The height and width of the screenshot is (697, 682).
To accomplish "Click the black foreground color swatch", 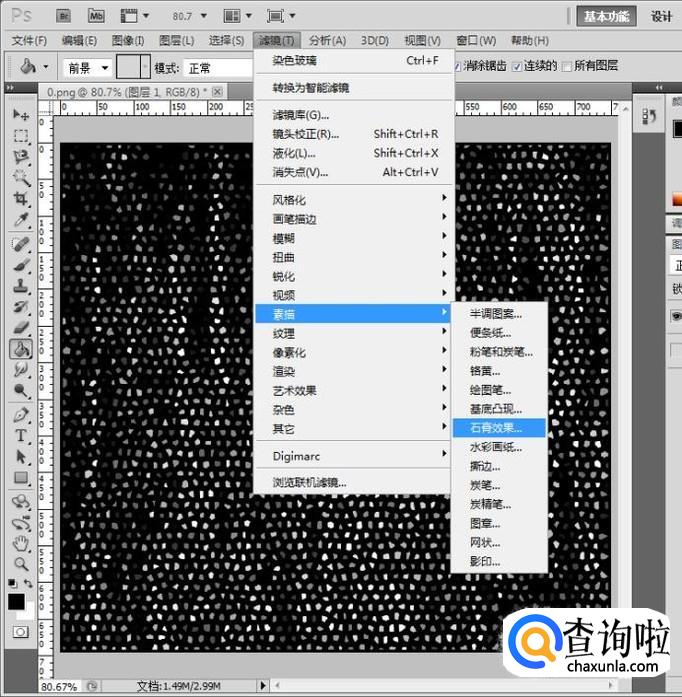I will (16, 601).
